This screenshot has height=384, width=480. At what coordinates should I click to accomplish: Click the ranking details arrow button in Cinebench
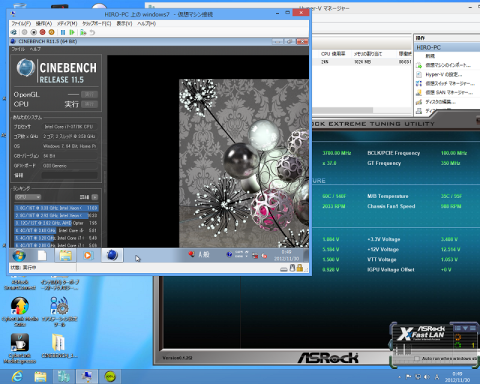95,197
